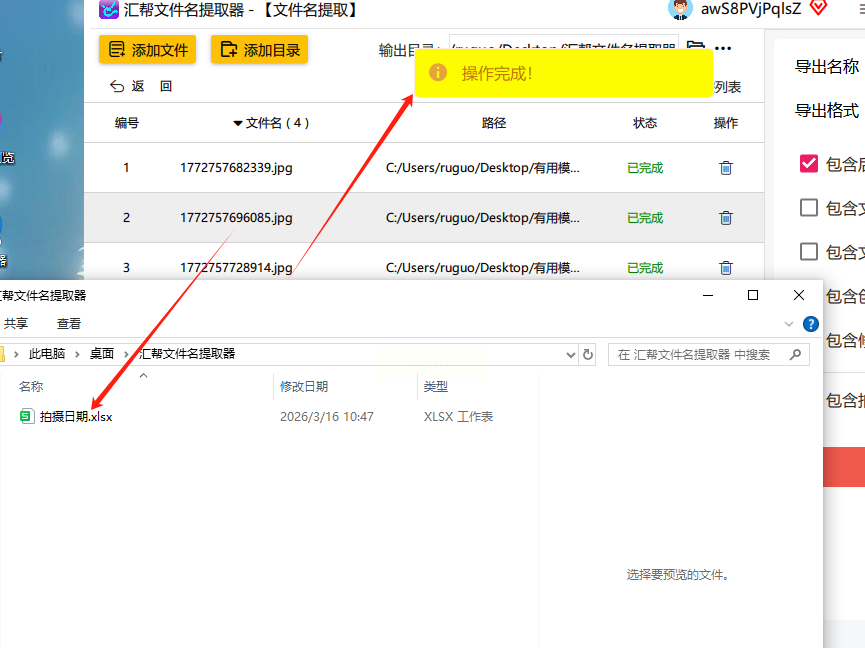Viewport: 865px width, 648px height.
Task: Uncheck the first checked 包含 checkbox
Action: click(x=809, y=163)
